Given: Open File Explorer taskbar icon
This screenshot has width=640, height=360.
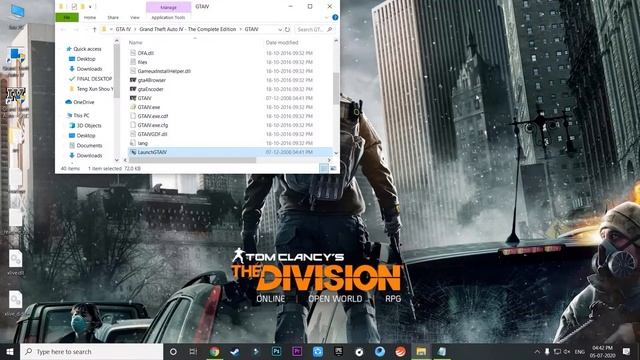Looking at the screenshot, I should pos(421,351).
